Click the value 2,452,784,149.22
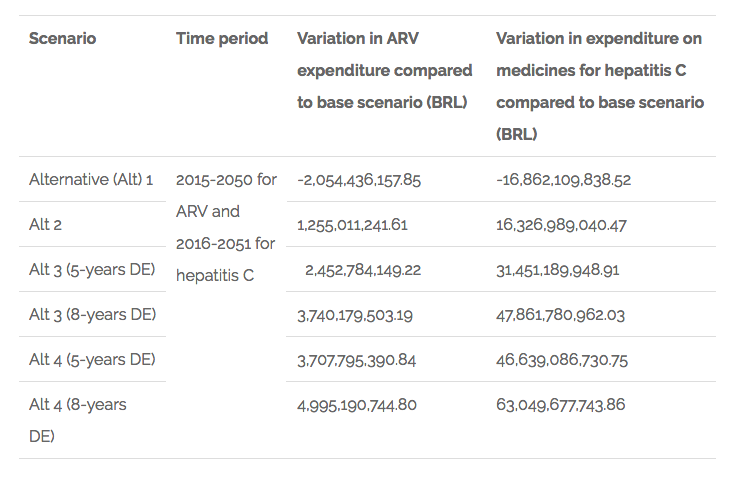 363,270
